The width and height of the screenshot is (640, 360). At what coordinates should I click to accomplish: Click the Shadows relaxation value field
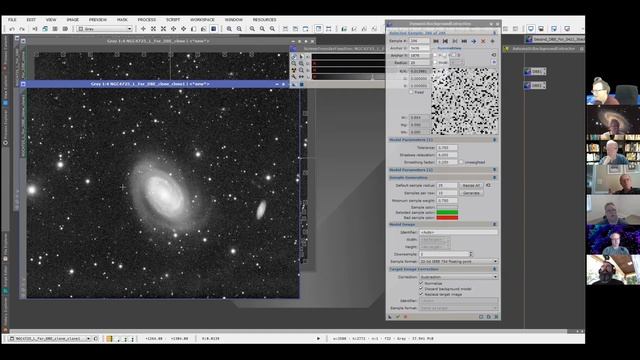pyautogui.click(x=447, y=155)
